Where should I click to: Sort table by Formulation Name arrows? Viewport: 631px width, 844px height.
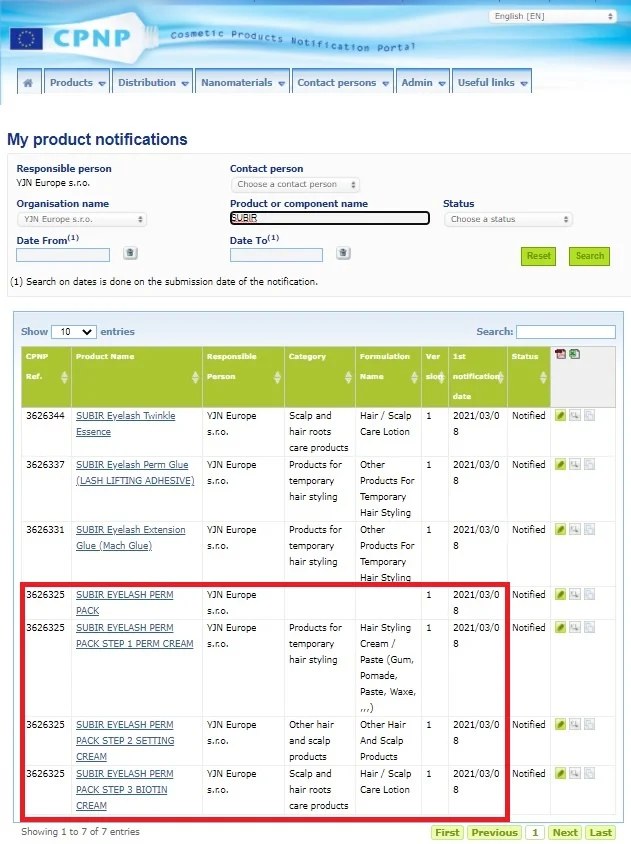pyautogui.click(x=414, y=377)
